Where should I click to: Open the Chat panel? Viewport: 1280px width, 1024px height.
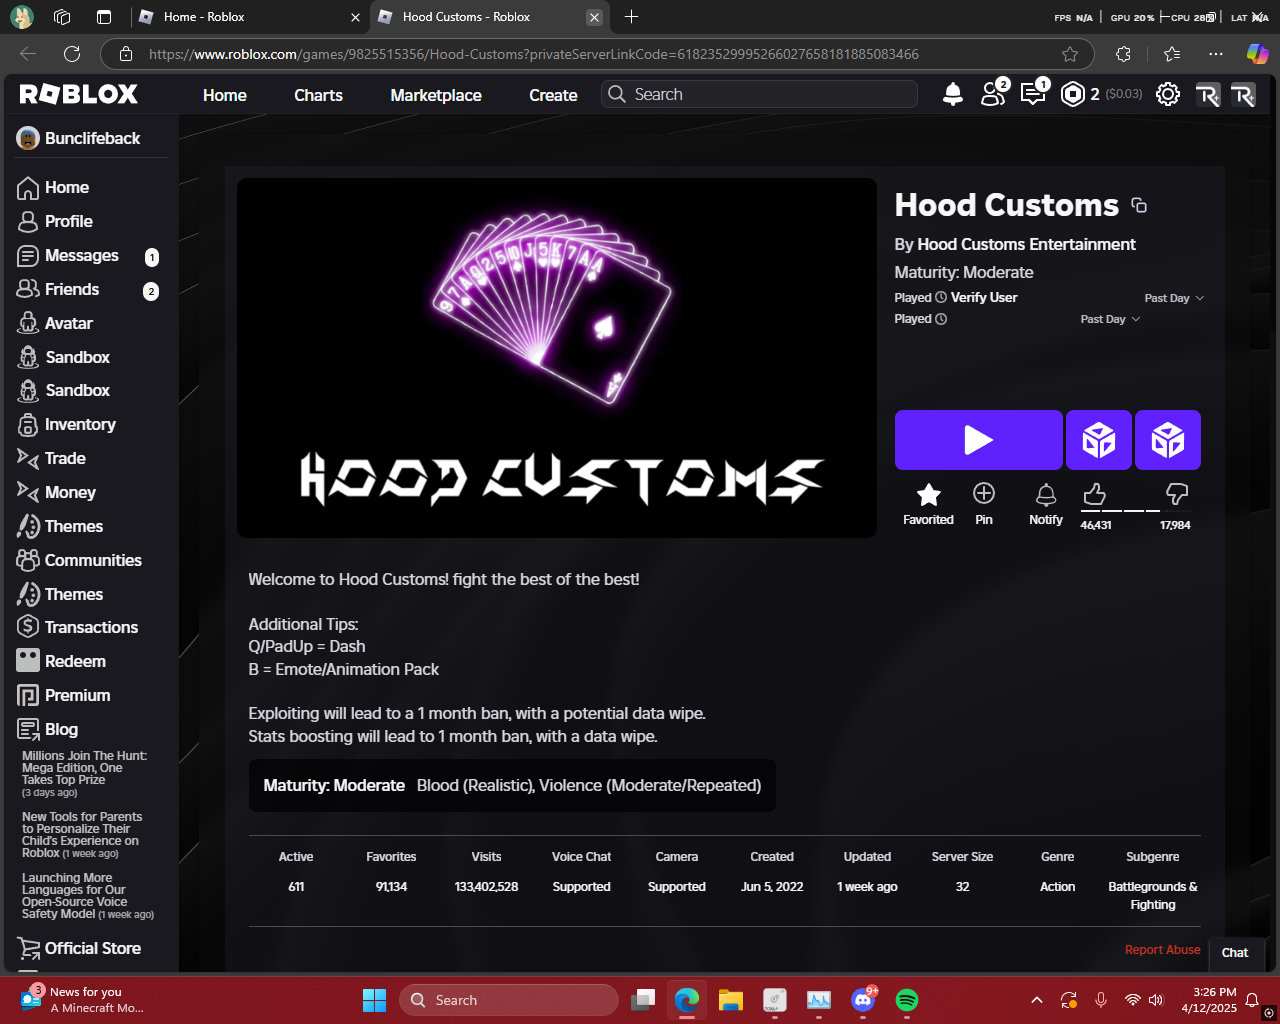pos(1235,953)
